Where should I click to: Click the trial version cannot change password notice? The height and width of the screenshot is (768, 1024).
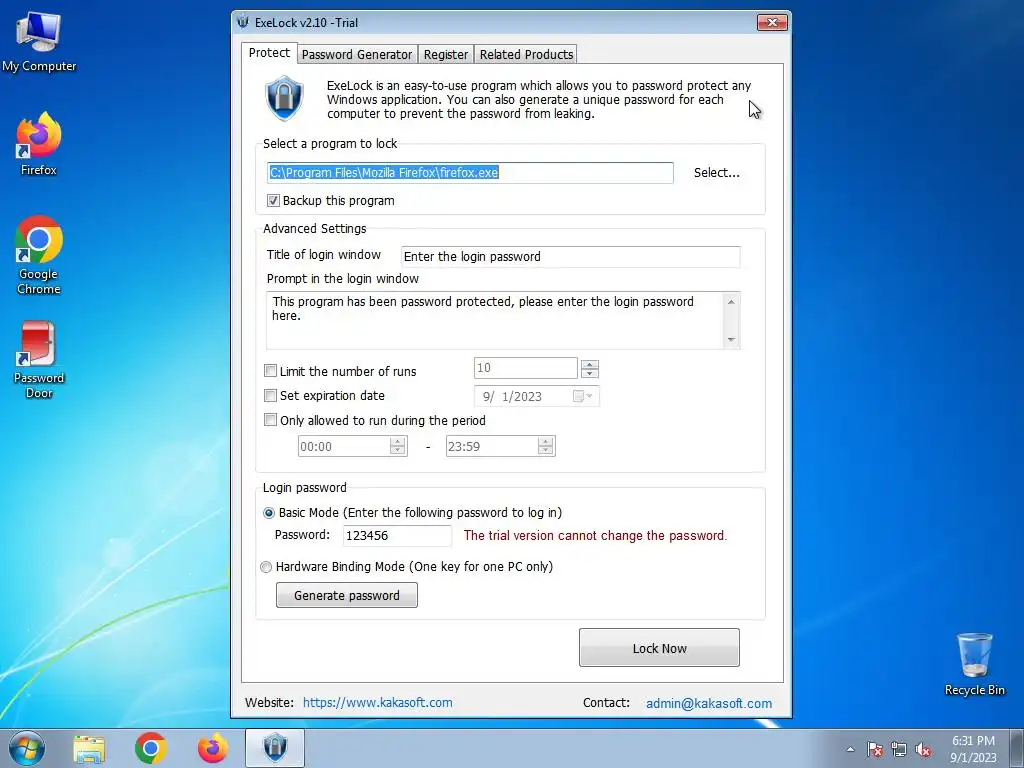click(x=595, y=536)
